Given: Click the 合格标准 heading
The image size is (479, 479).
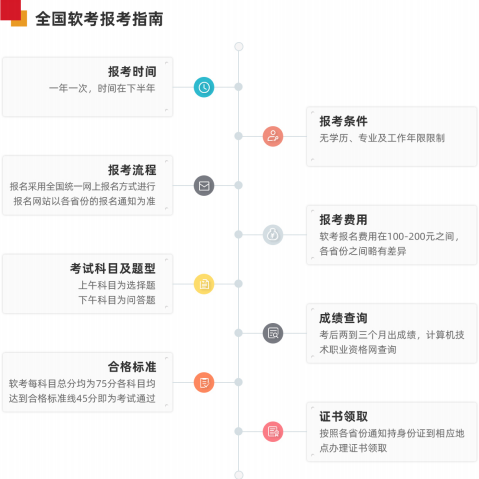Looking at the screenshot, I should point(132,367).
